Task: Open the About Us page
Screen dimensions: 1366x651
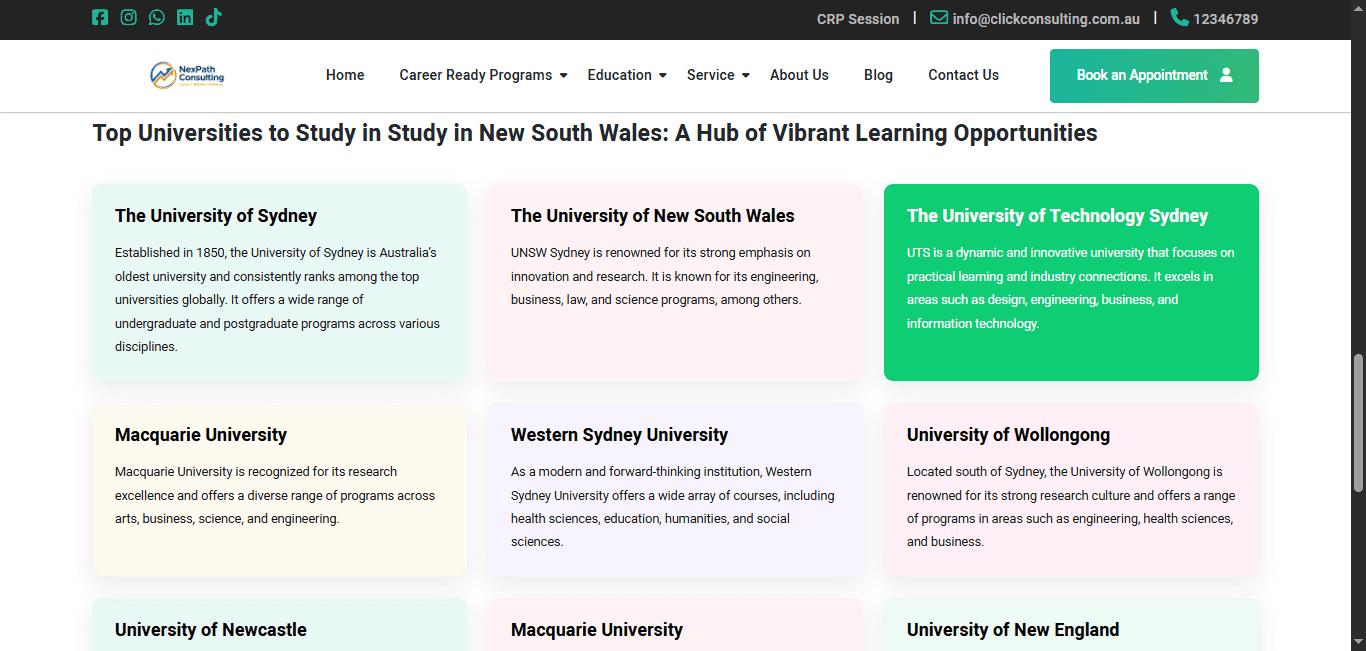Action: [x=799, y=75]
